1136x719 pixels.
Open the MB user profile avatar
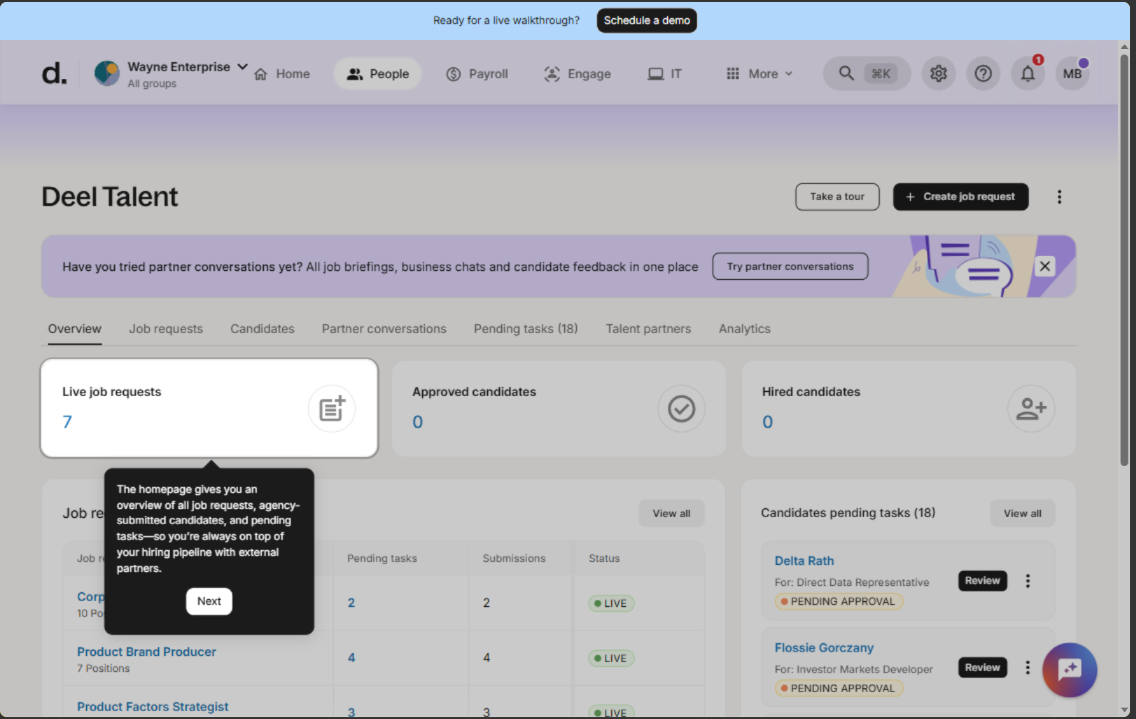click(x=1072, y=74)
